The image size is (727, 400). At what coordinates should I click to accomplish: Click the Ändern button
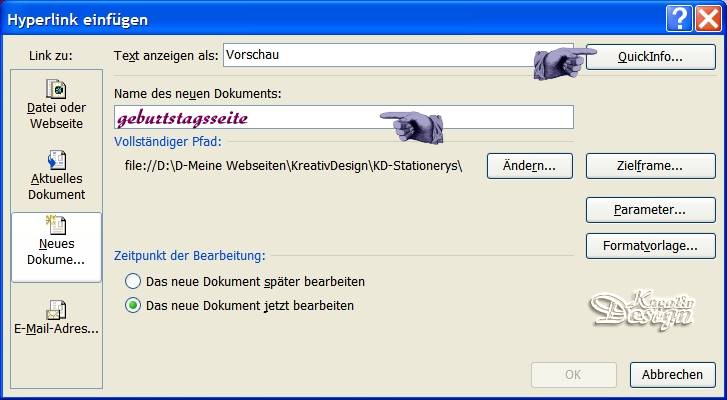pyautogui.click(x=529, y=166)
